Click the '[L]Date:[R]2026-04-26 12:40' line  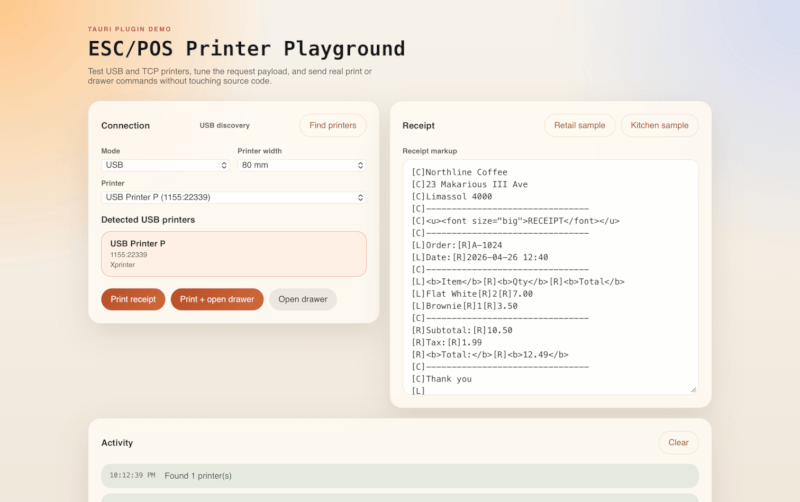click(480, 258)
